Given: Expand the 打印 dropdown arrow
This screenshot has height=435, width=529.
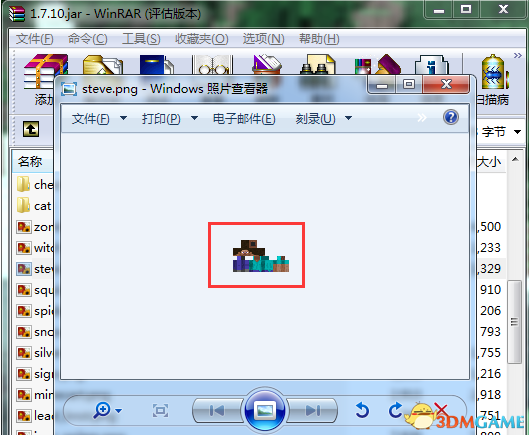Looking at the screenshot, I should click(194, 118).
